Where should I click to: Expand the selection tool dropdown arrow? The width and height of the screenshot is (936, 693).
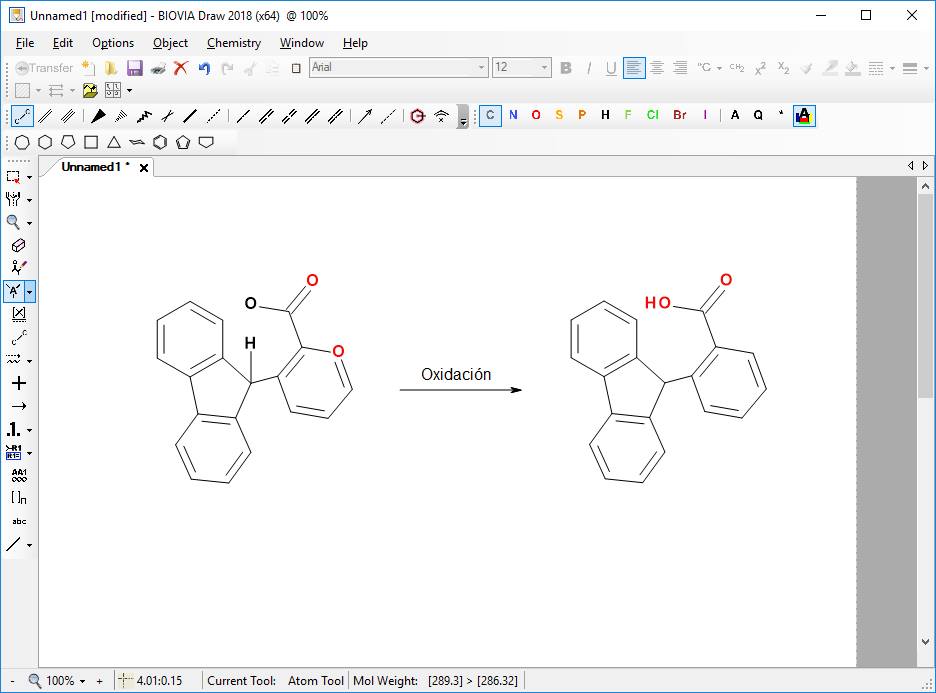(x=29, y=177)
